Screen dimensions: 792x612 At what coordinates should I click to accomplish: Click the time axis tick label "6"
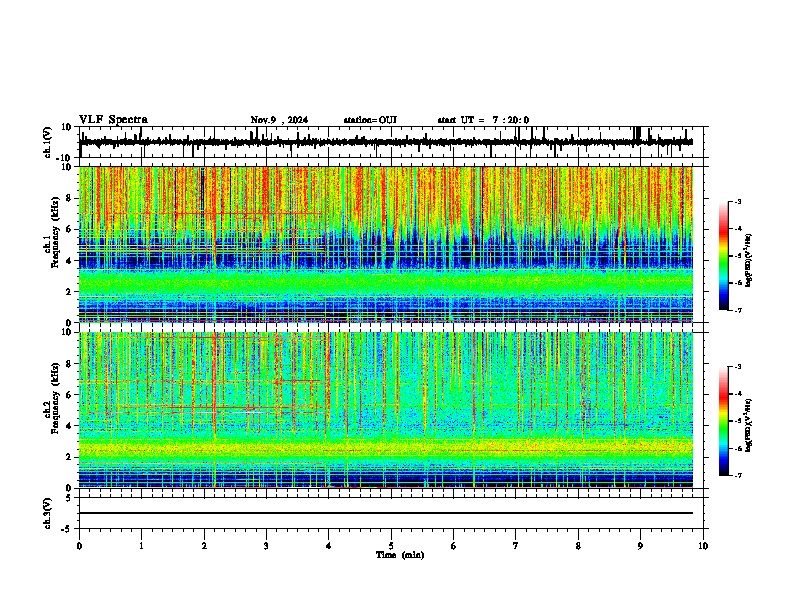(454, 546)
